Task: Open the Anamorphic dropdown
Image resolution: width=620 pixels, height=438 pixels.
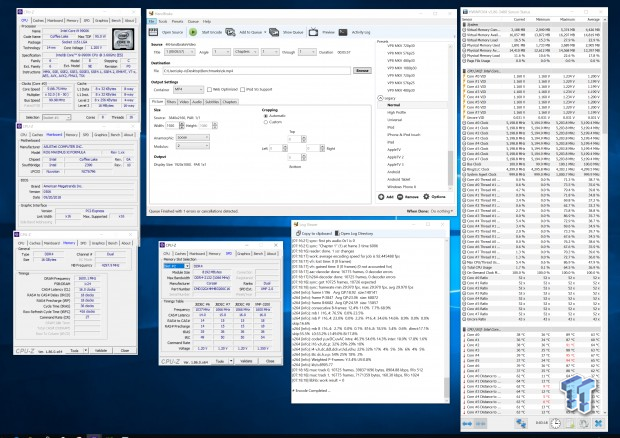Action: 193,138
